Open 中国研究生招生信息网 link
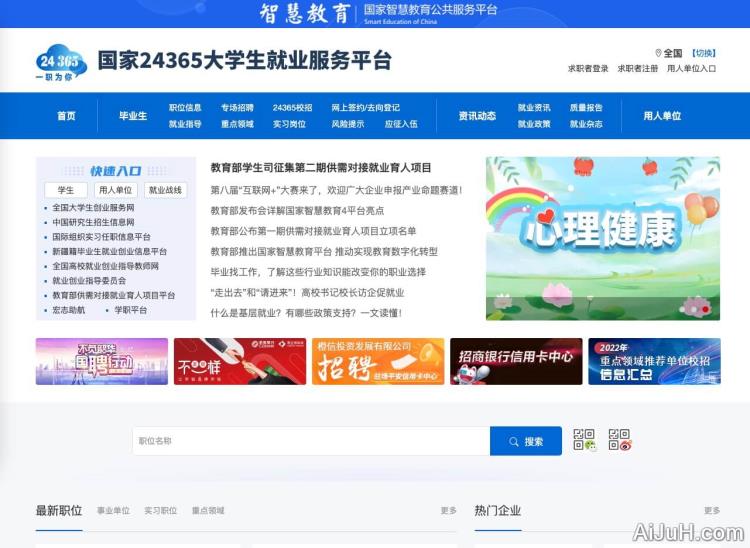 [93, 222]
